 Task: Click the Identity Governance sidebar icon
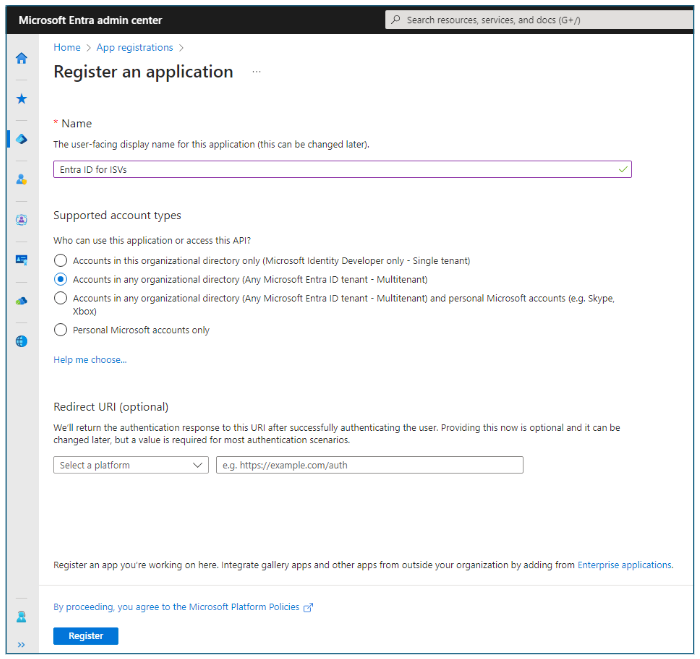coord(21,220)
